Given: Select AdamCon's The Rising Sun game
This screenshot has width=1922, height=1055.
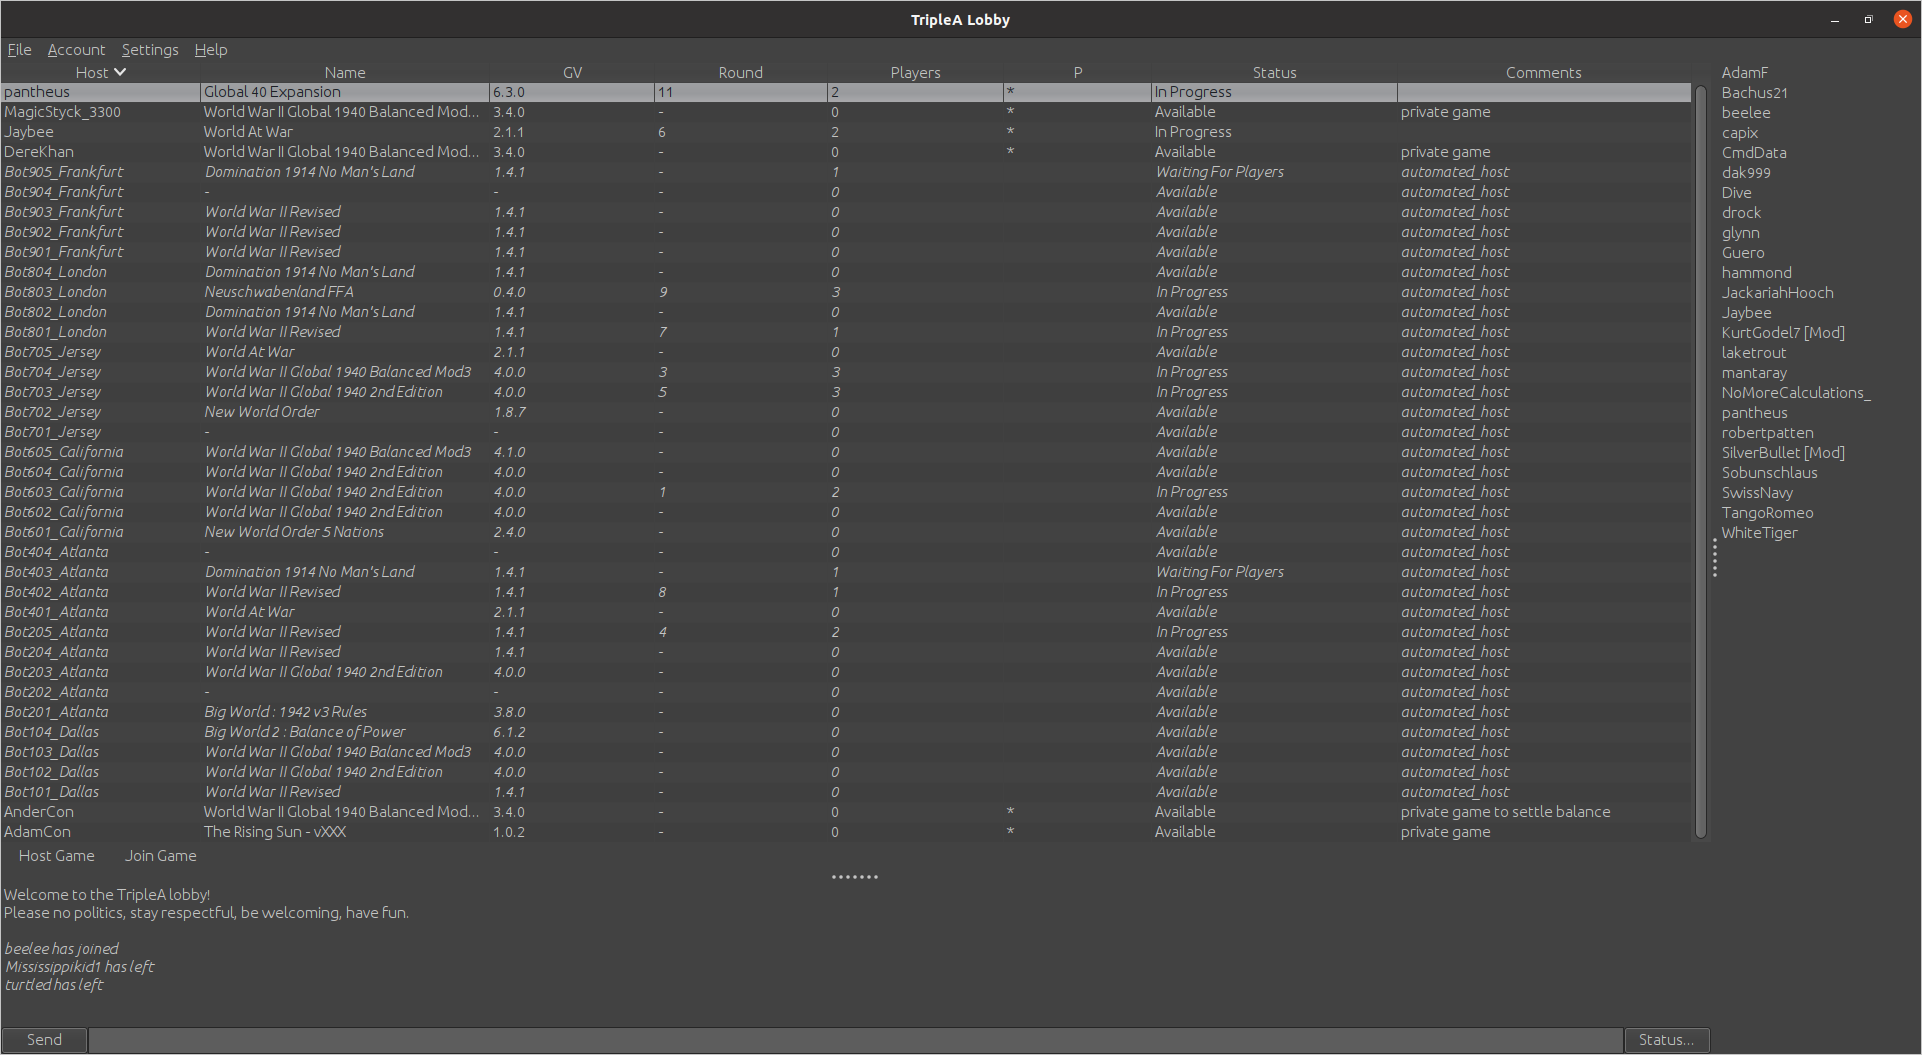Looking at the screenshot, I should pyautogui.click(x=846, y=832).
